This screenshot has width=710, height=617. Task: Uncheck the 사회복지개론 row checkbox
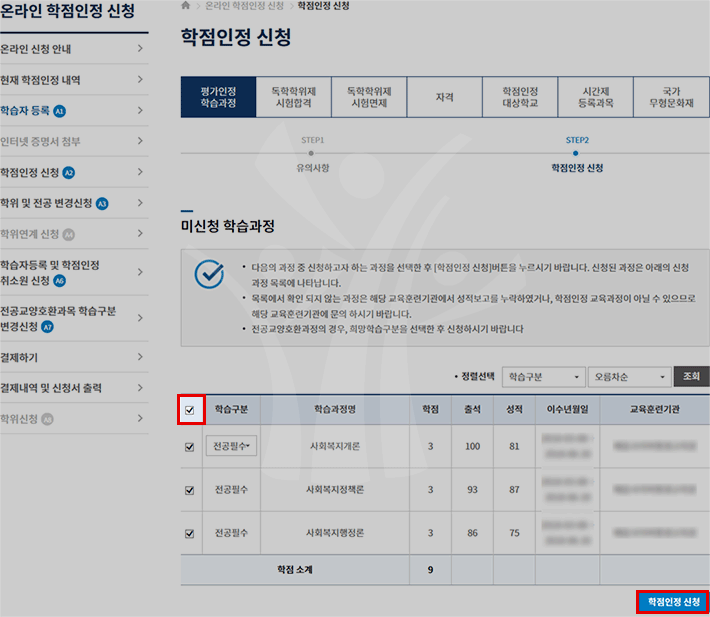point(190,447)
